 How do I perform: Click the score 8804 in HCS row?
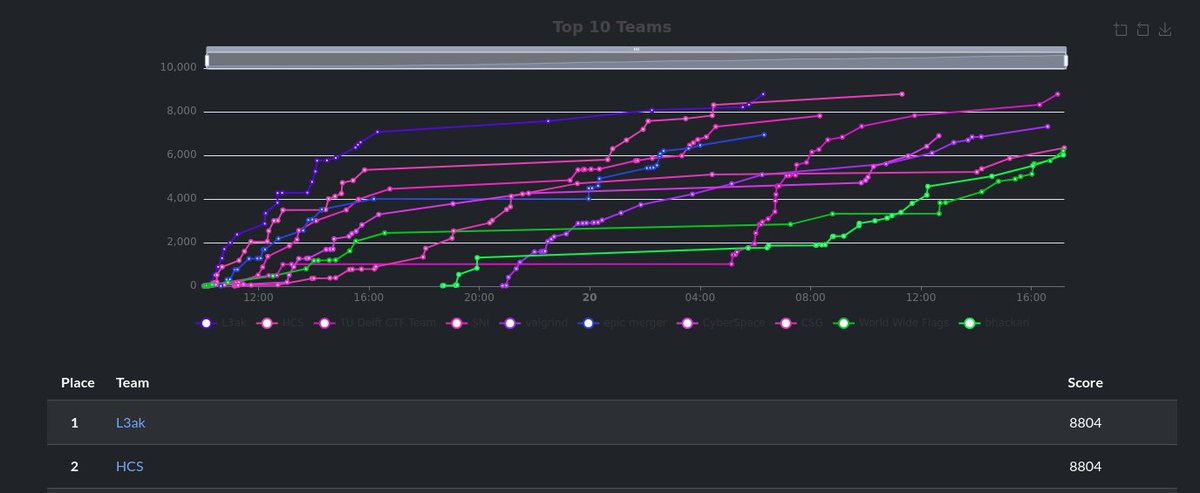[x=1085, y=467]
